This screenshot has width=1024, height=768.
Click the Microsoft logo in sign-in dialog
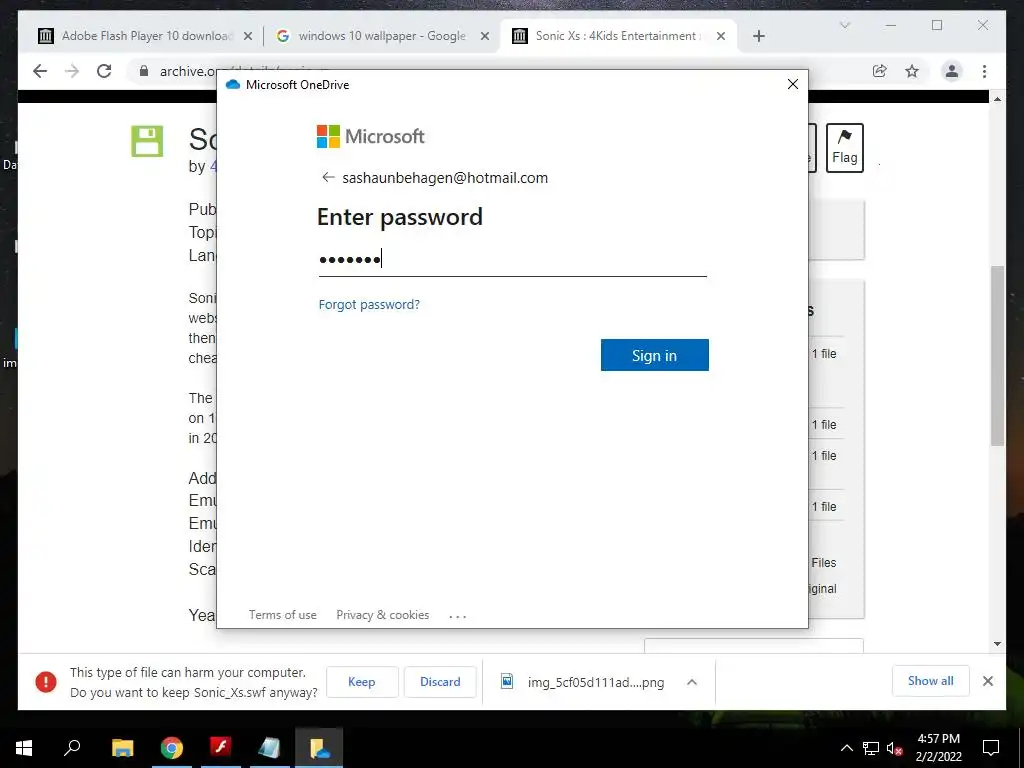tap(370, 136)
